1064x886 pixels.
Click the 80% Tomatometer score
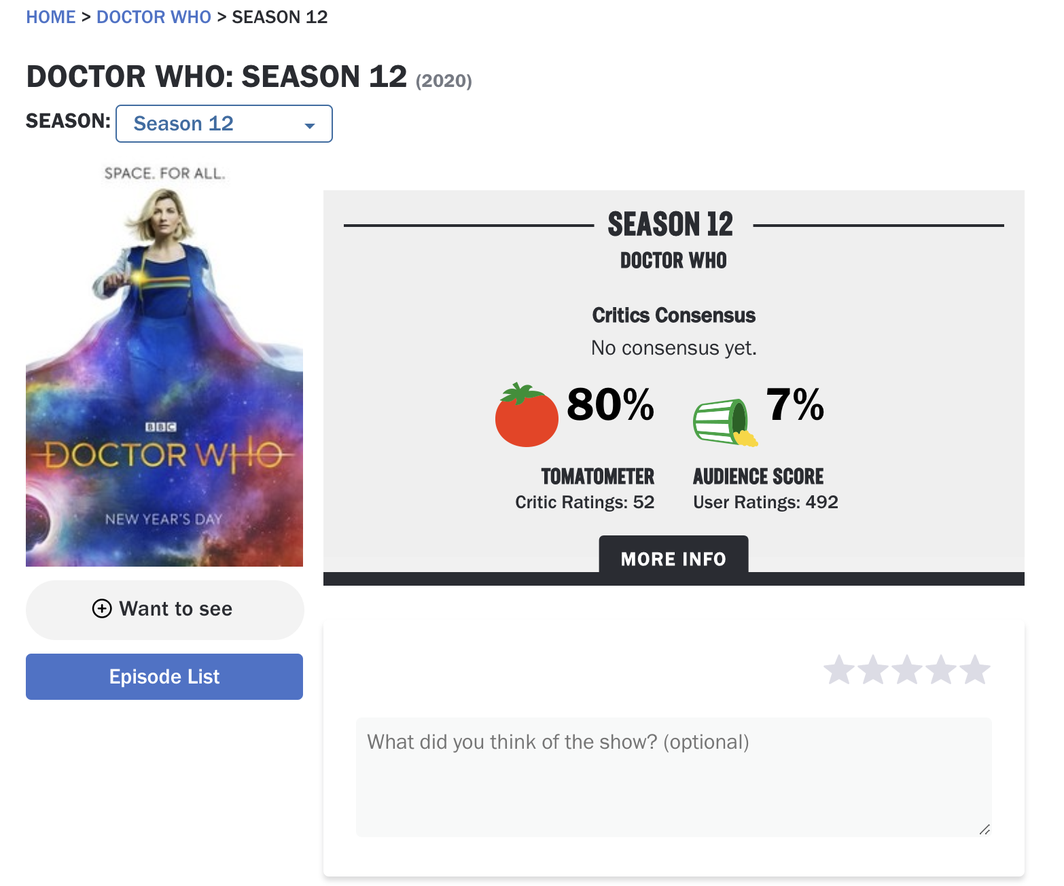[610, 405]
